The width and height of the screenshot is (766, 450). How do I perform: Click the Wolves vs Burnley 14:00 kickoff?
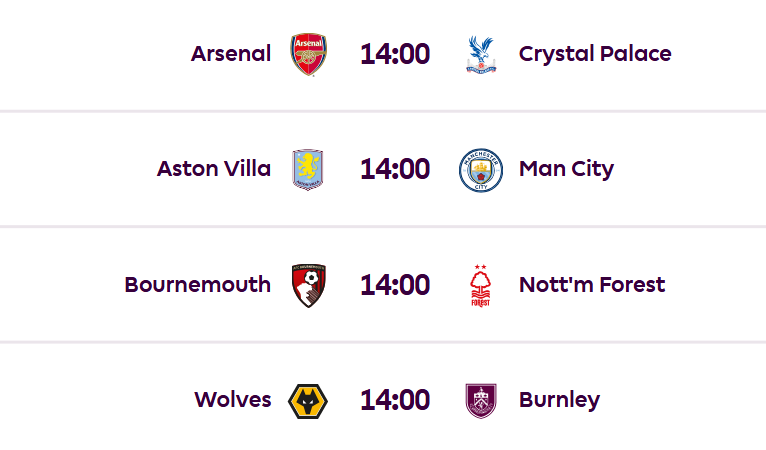(x=395, y=400)
